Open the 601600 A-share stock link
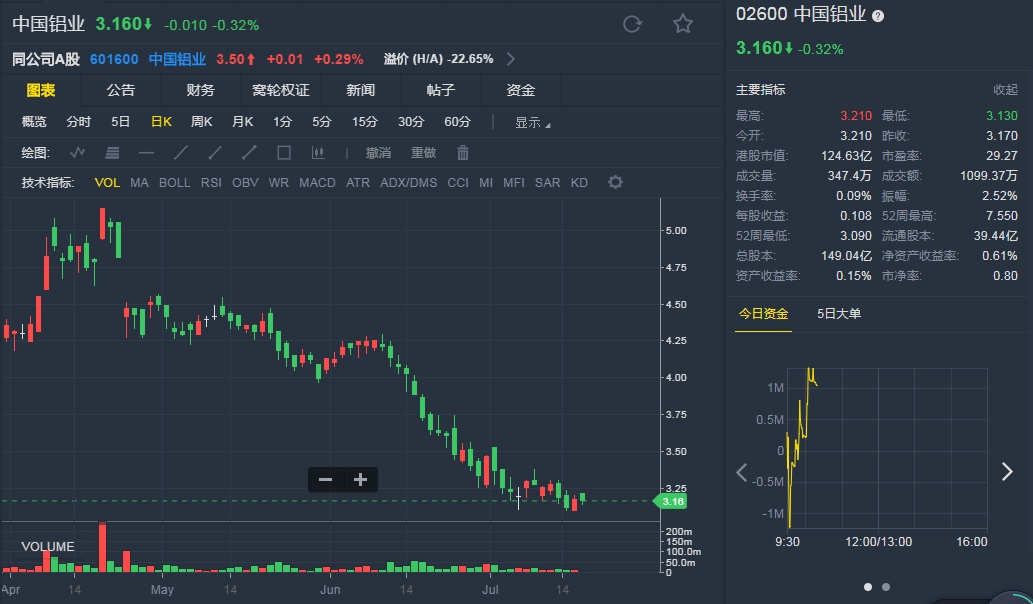 [x=114, y=59]
